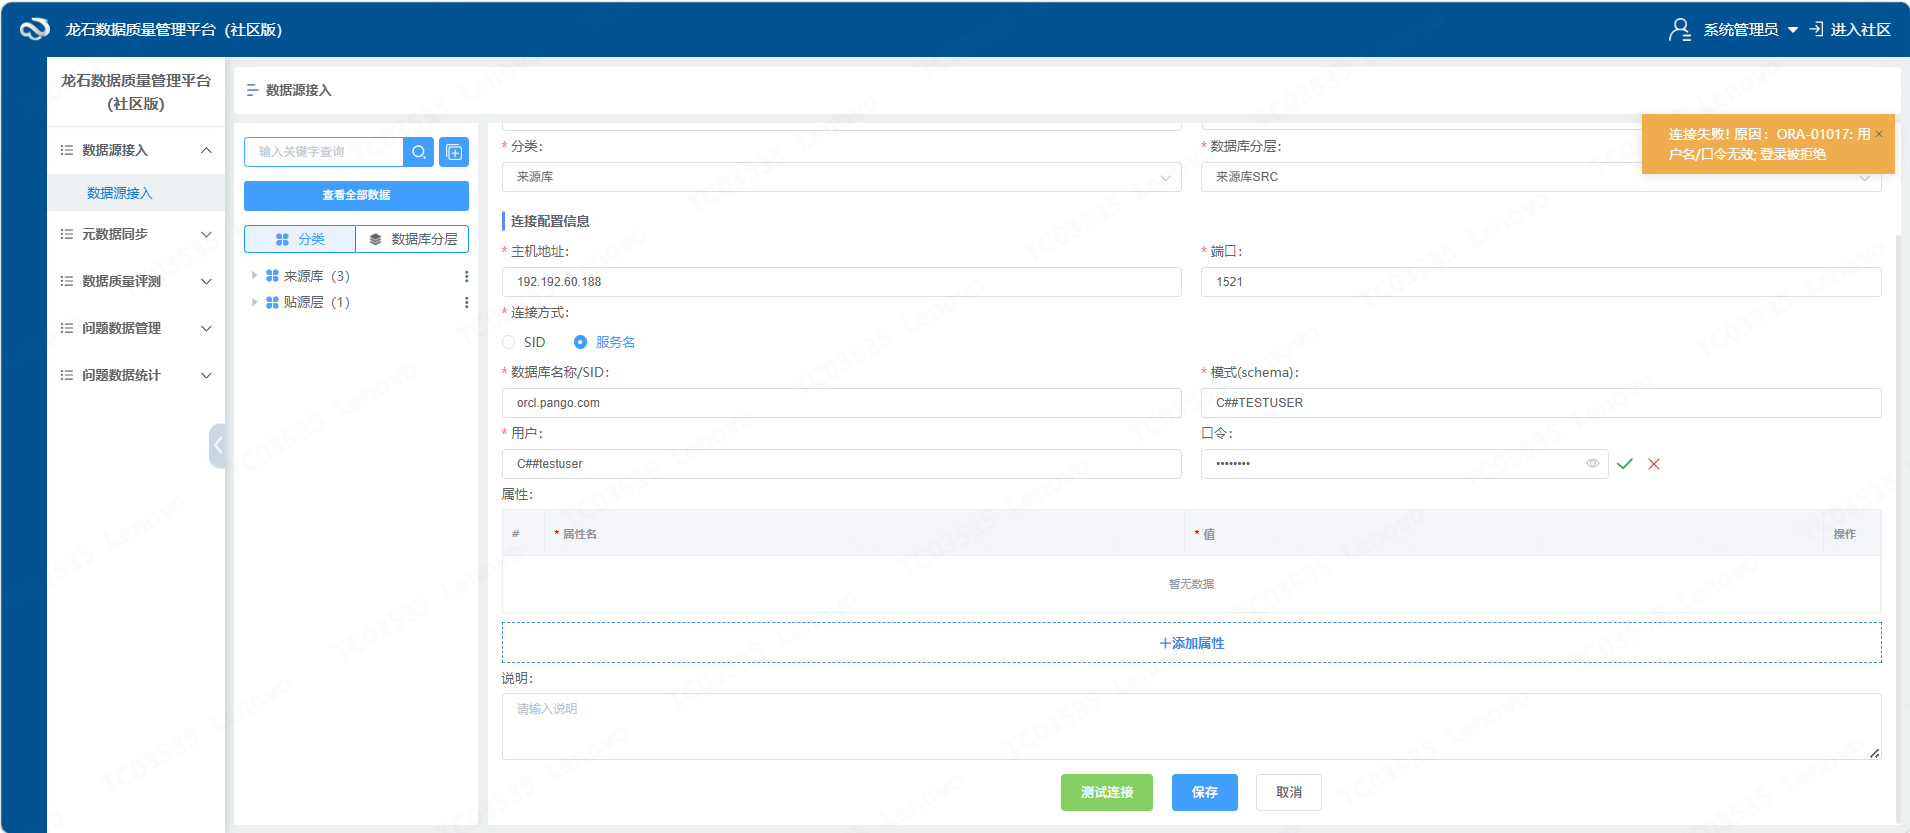Expand the 来源库 tree node

[x=254, y=276]
